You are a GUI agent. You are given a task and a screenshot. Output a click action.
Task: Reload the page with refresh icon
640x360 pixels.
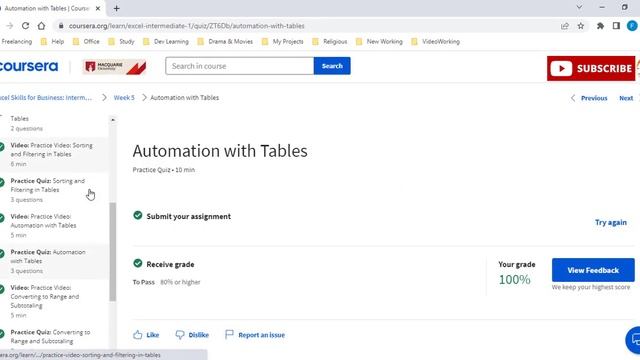coord(25,26)
